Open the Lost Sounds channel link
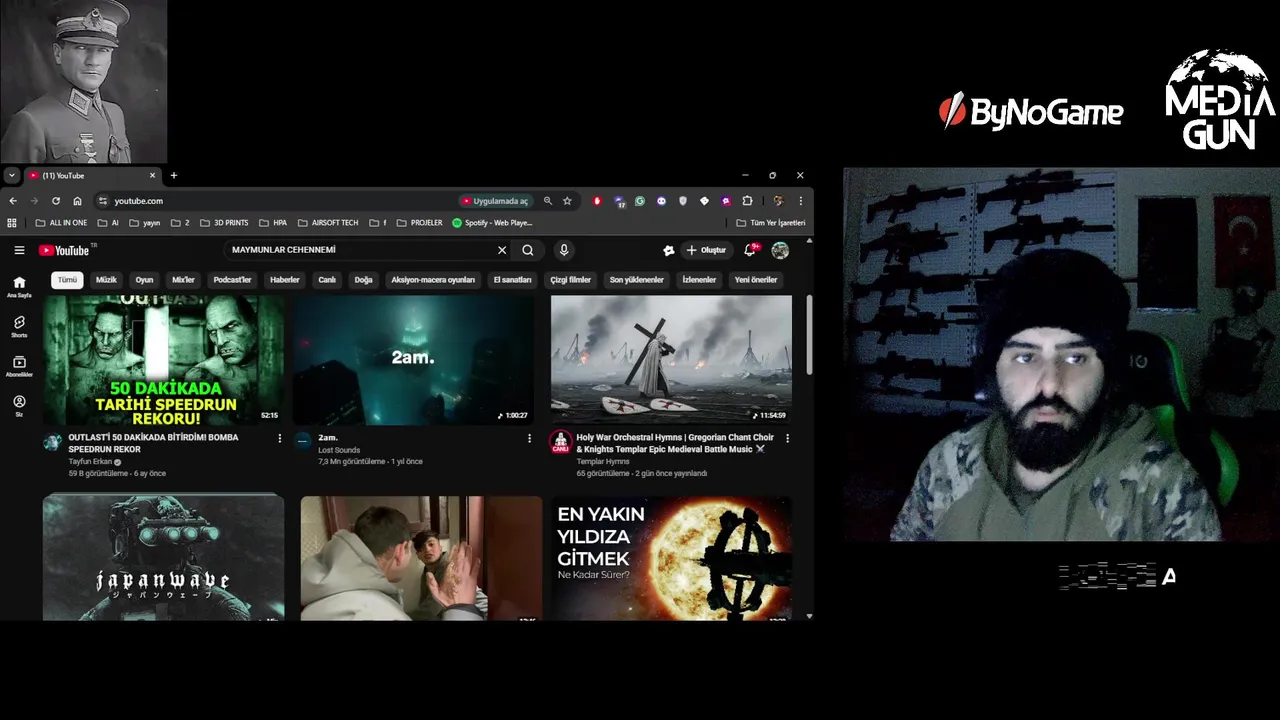This screenshot has width=1280, height=720. pos(339,450)
